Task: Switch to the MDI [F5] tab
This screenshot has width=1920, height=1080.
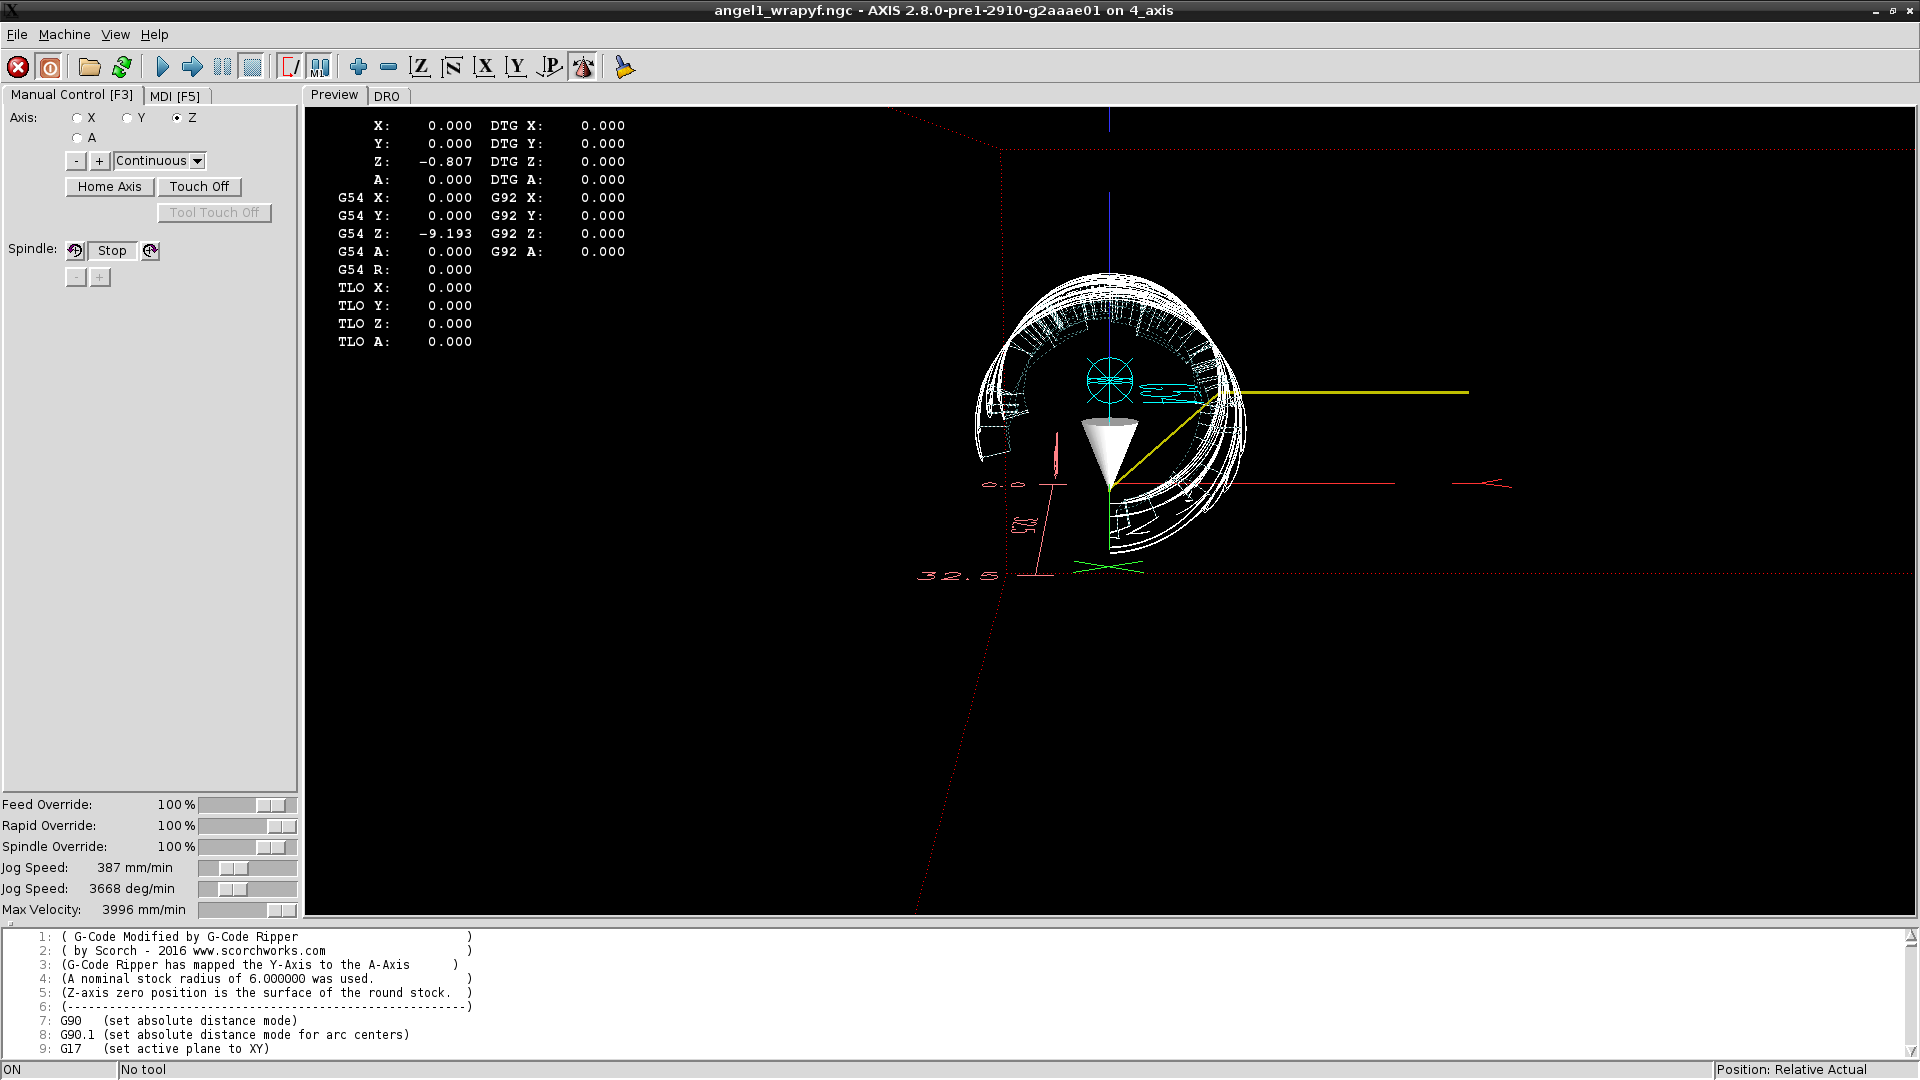Action: point(175,96)
